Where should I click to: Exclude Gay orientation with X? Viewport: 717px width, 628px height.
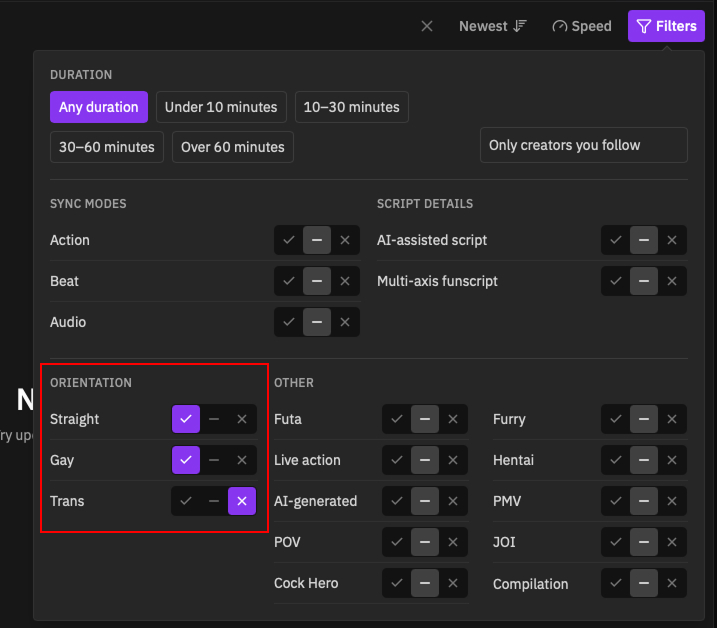(x=242, y=460)
